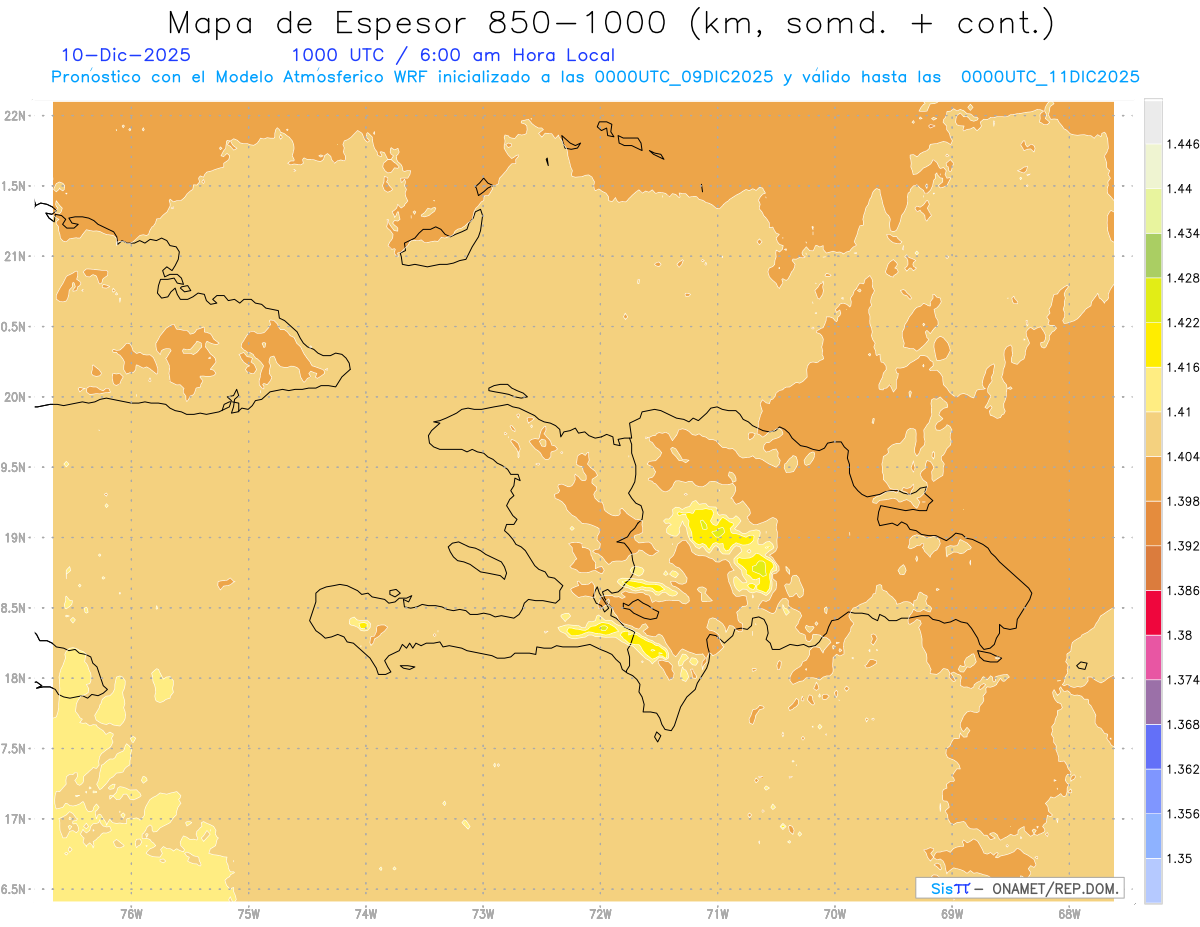Click the '73W' longitude label
The width and height of the screenshot is (1200, 927).
click(483, 913)
